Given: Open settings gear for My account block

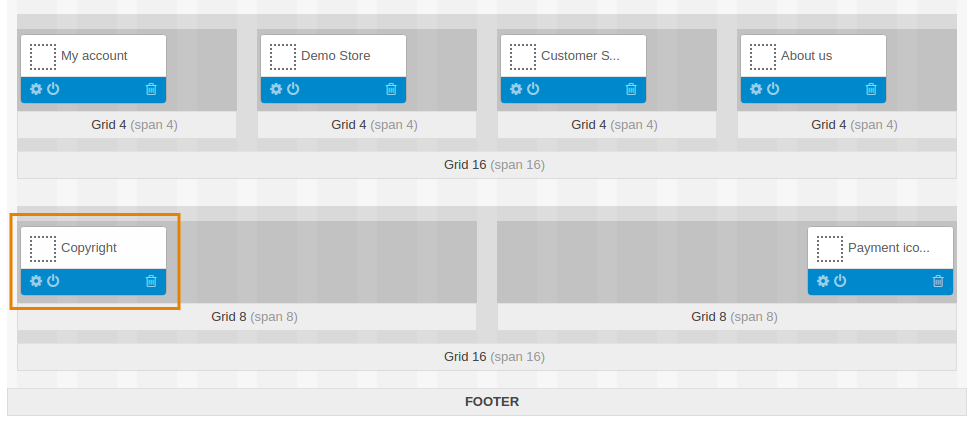Looking at the screenshot, I should 36,89.
